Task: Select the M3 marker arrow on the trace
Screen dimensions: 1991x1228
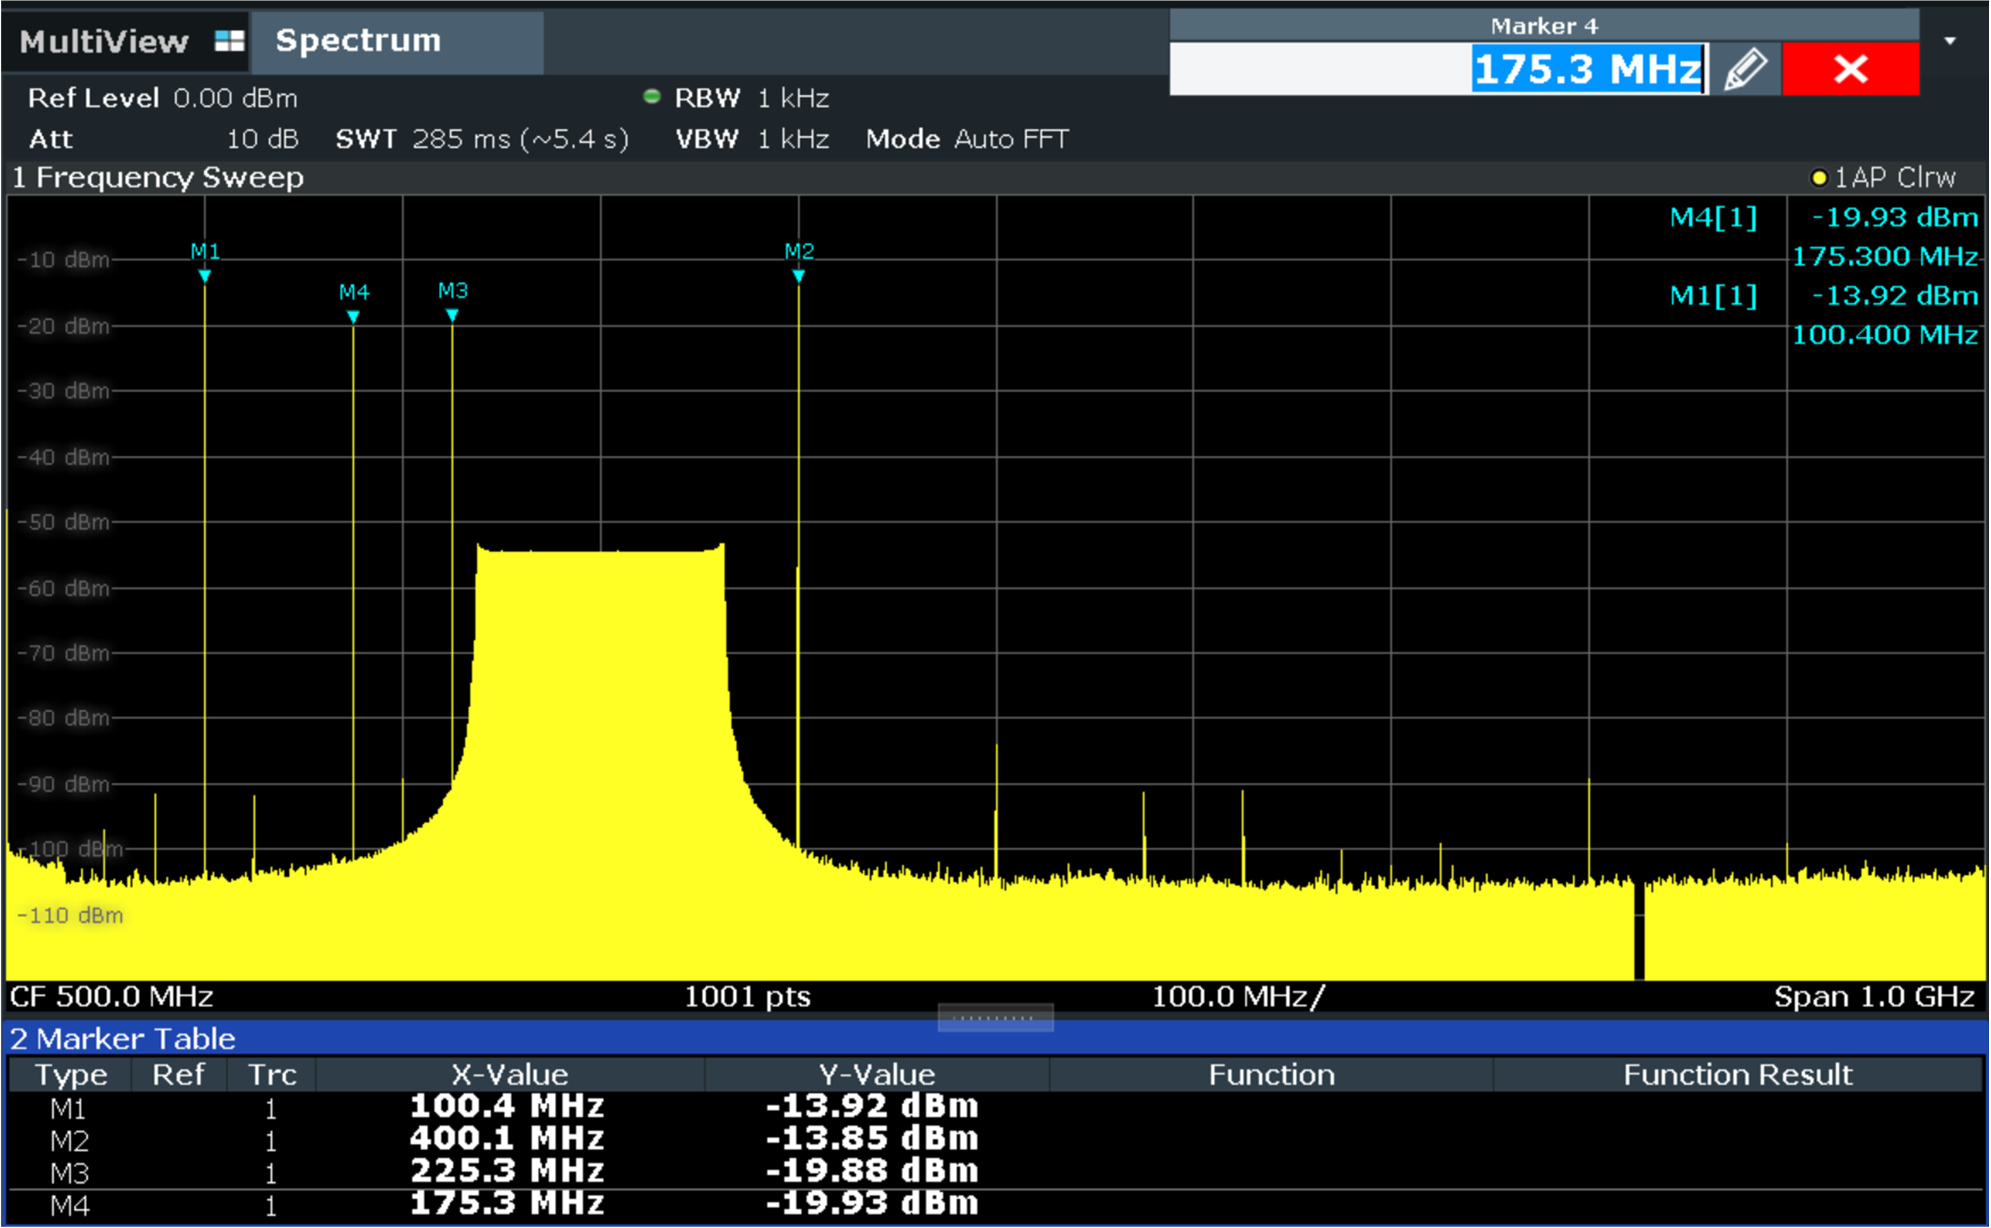Action: point(452,313)
